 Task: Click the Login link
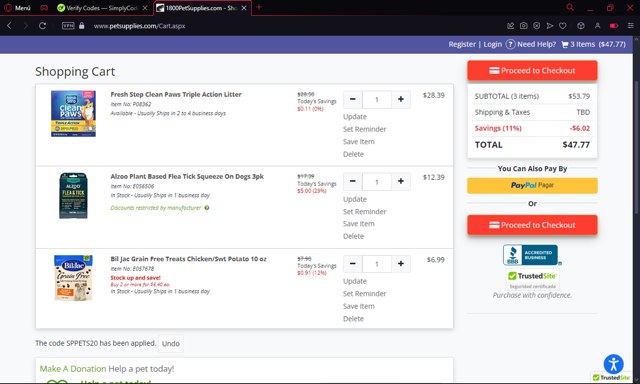[x=493, y=44]
